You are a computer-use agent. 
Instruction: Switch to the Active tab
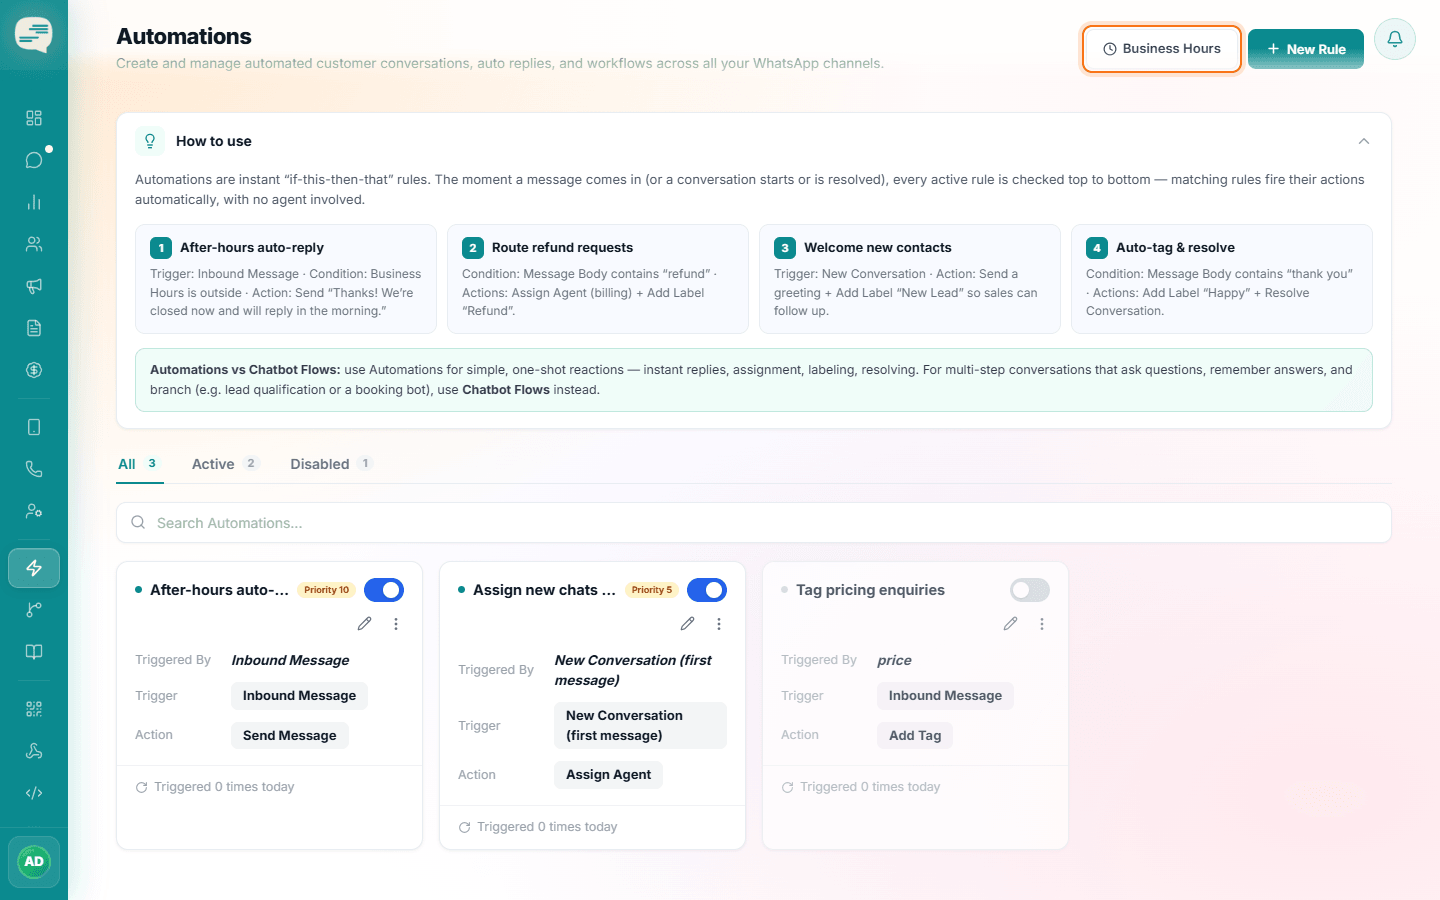[225, 464]
